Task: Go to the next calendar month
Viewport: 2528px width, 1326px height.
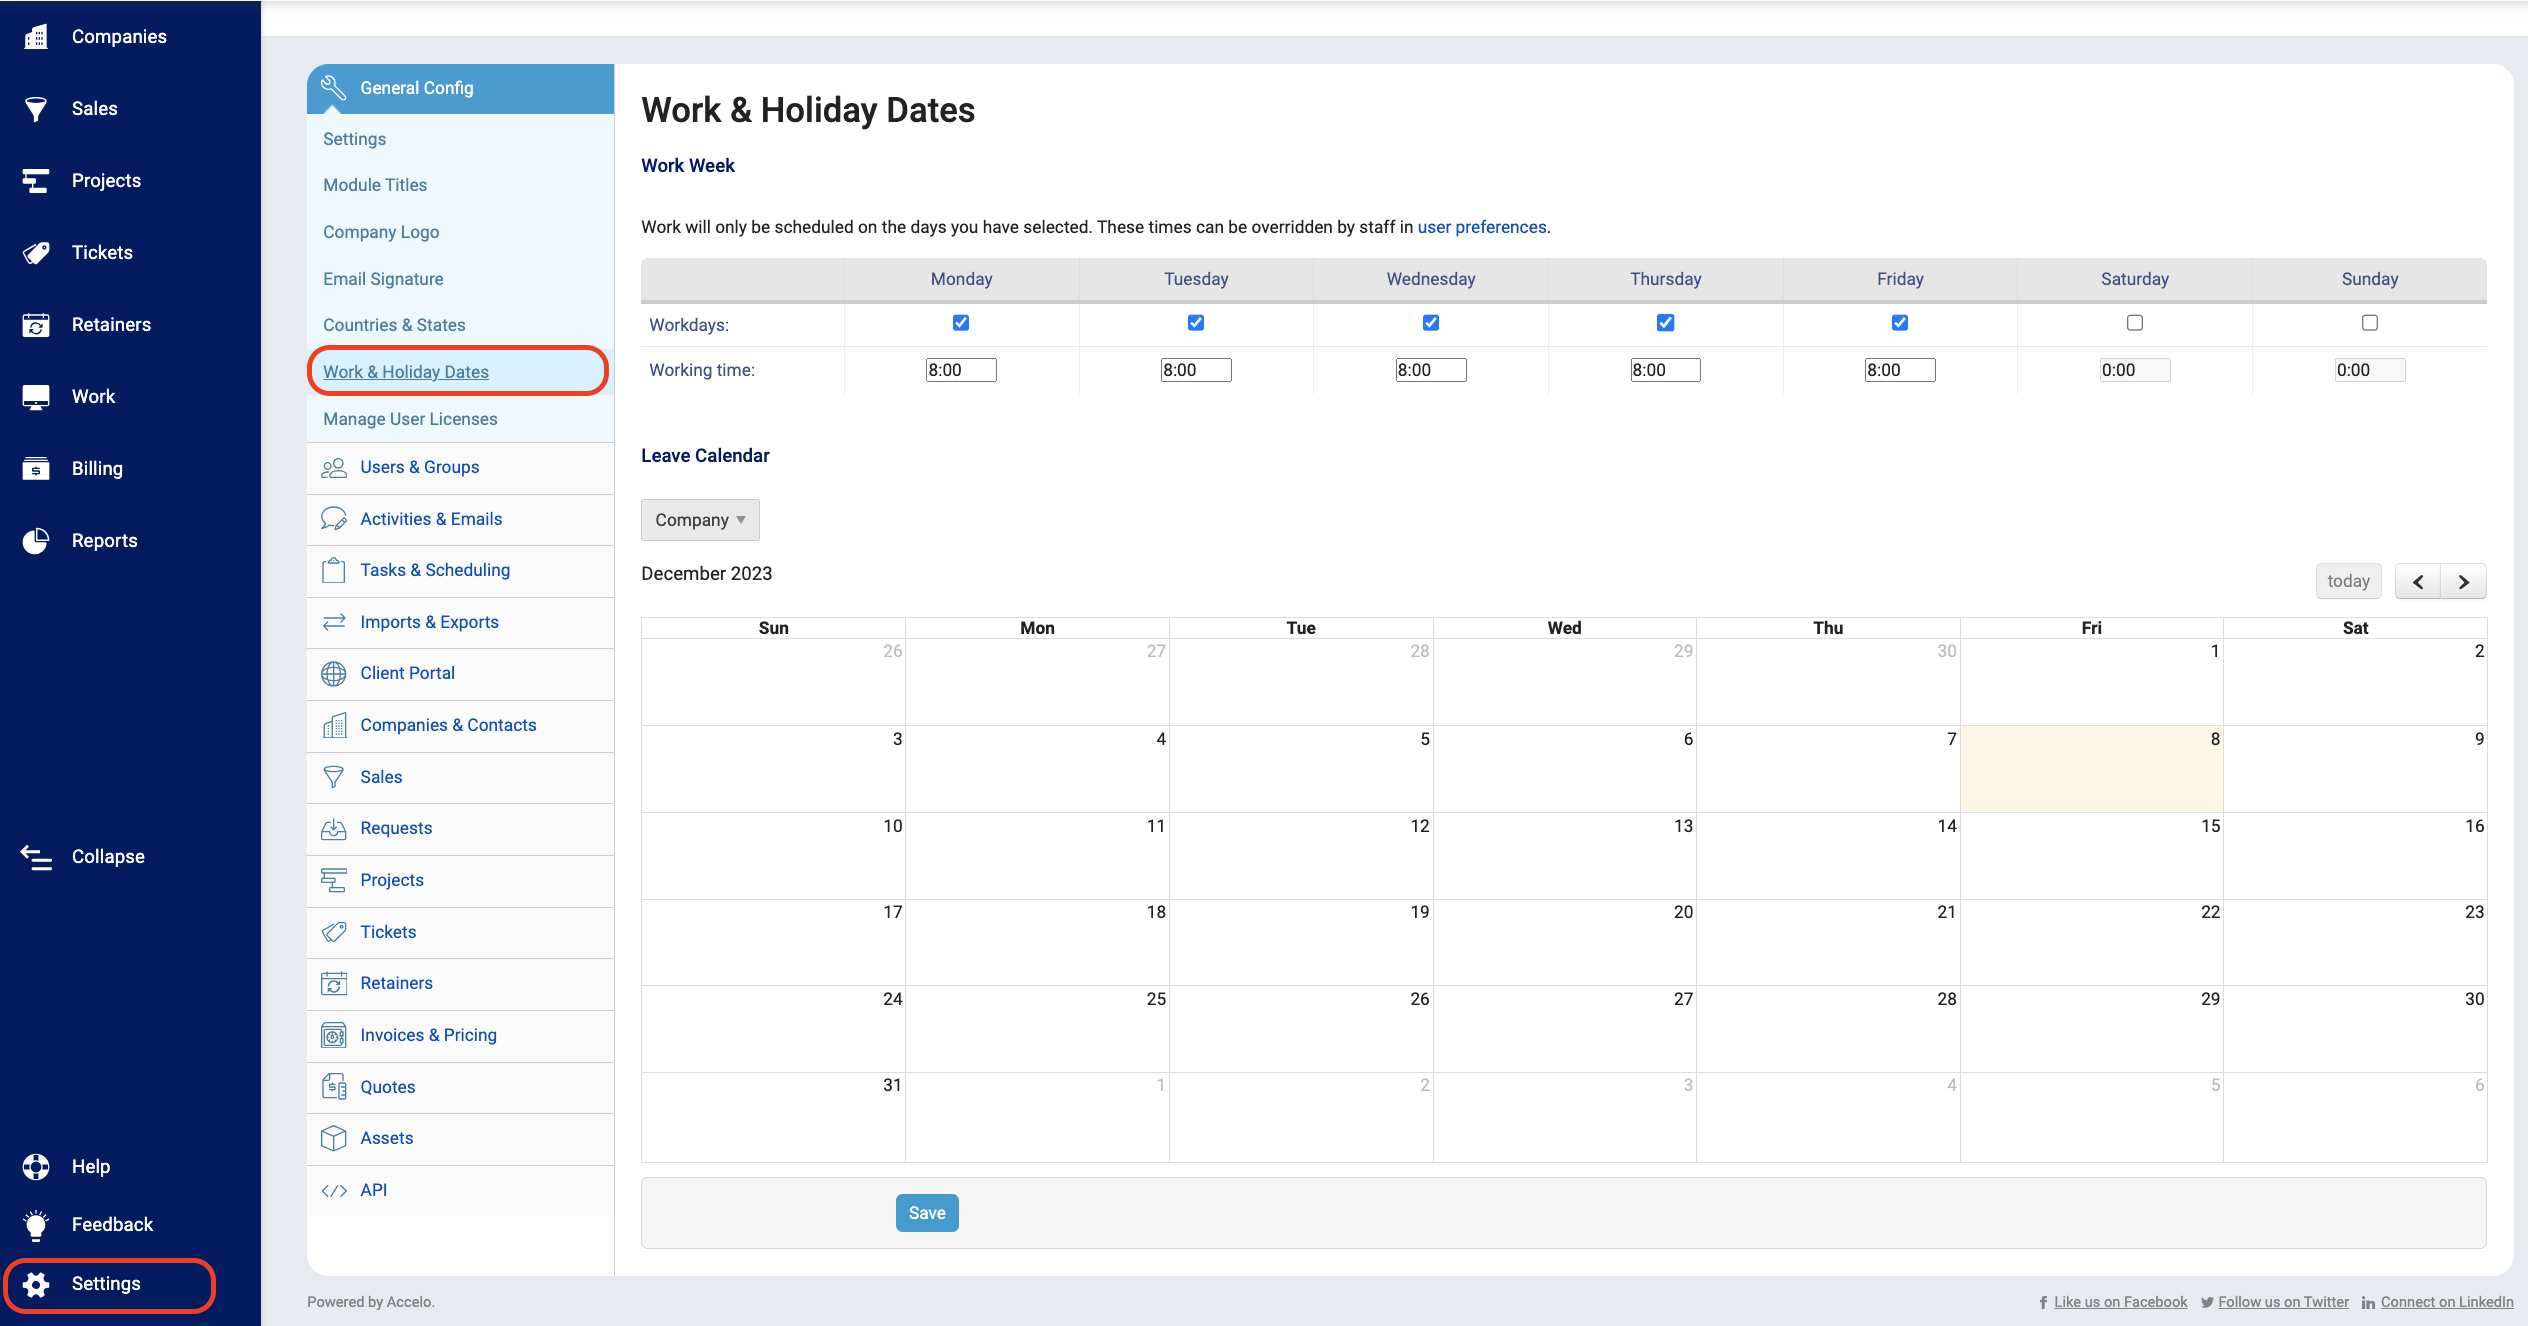Action: [2464, 582]
